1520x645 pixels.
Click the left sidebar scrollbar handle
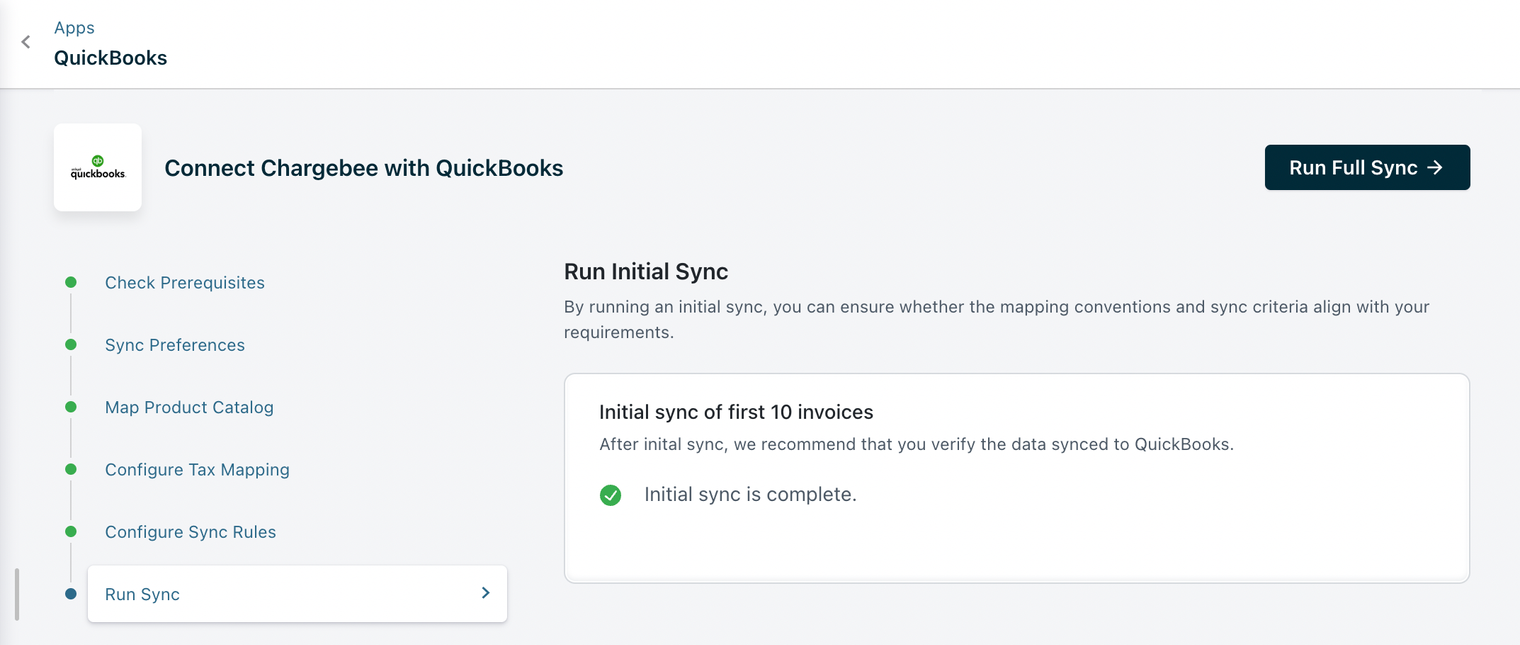[x=17, y=594]
